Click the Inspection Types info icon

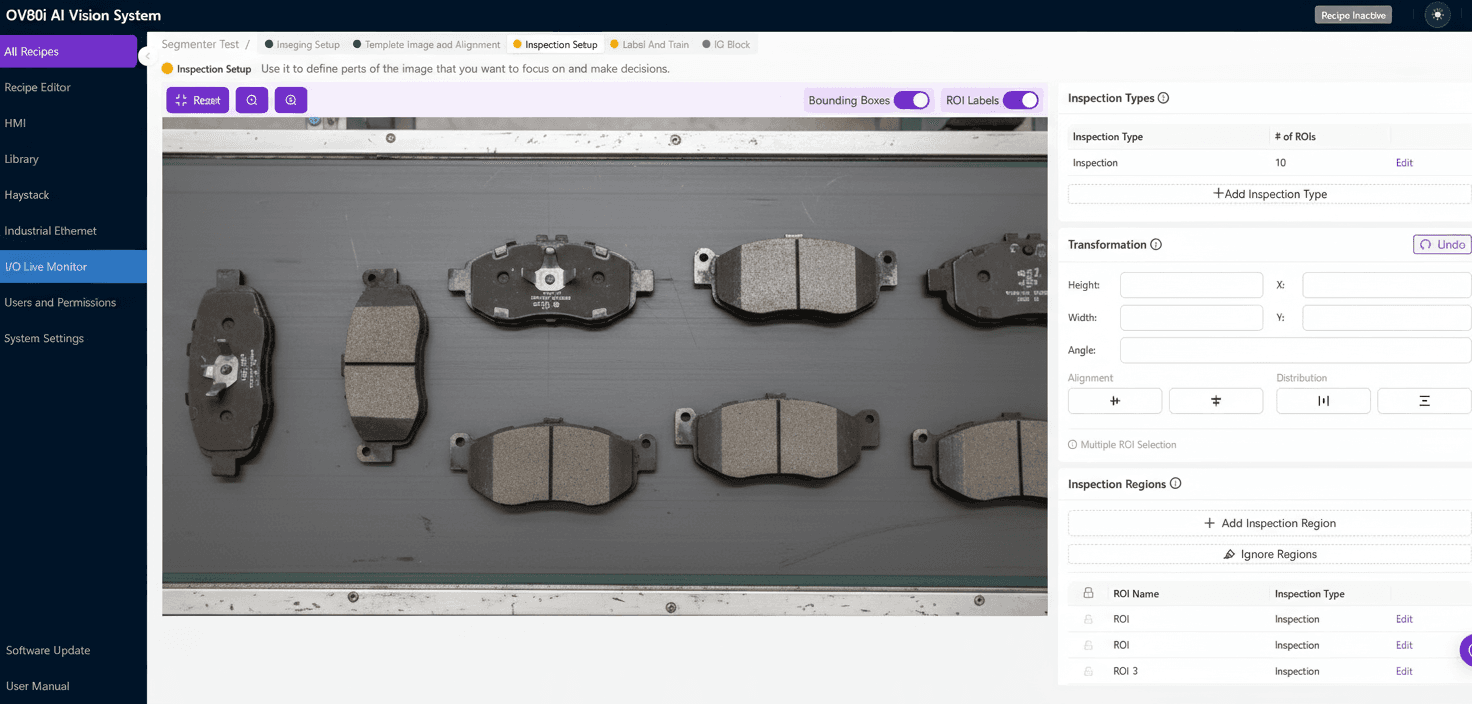tap(1163, 97)
